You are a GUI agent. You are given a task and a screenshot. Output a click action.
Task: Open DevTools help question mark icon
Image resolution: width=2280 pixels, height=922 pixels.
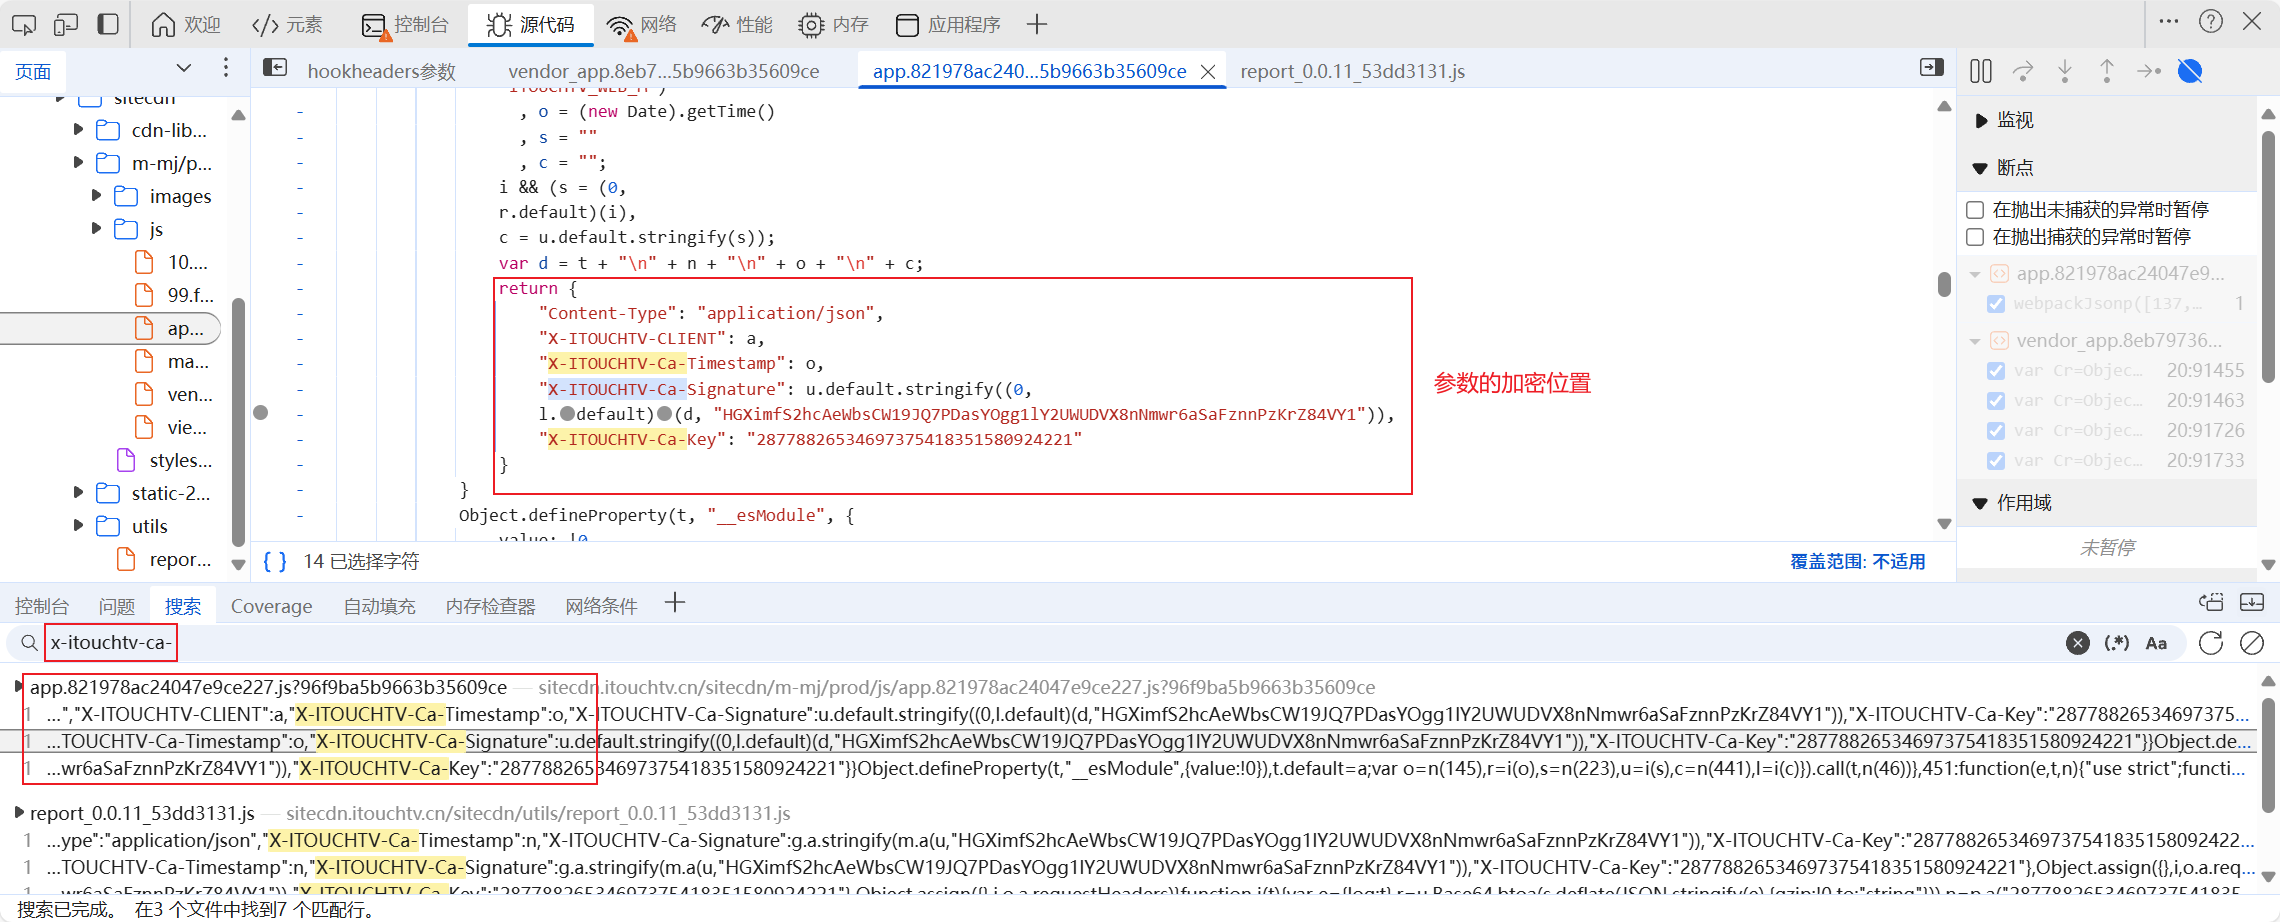2211,21
